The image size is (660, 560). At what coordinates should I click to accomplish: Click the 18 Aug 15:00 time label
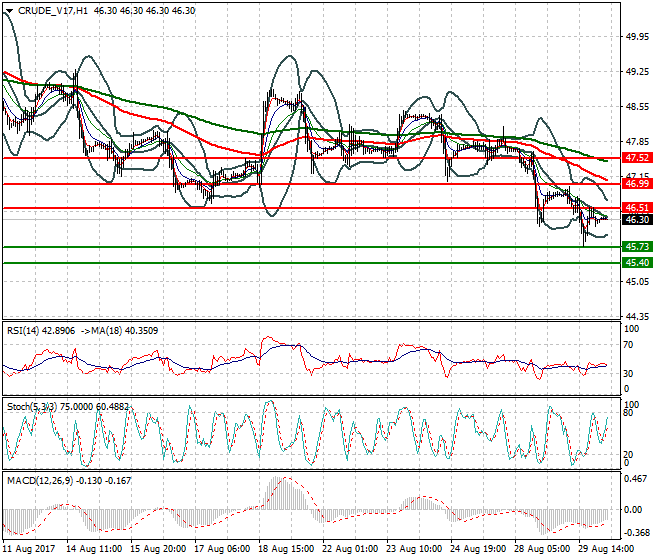[x=286, y=549]
